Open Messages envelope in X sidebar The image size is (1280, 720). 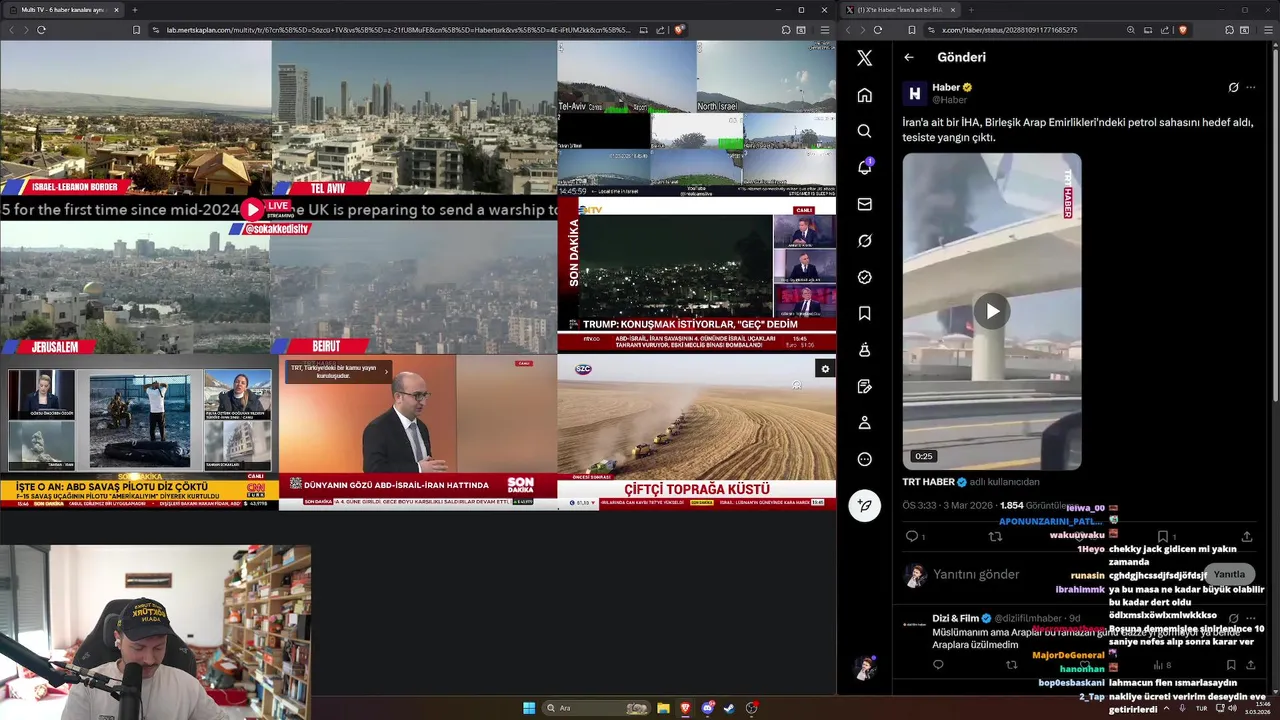click(865, 204)
